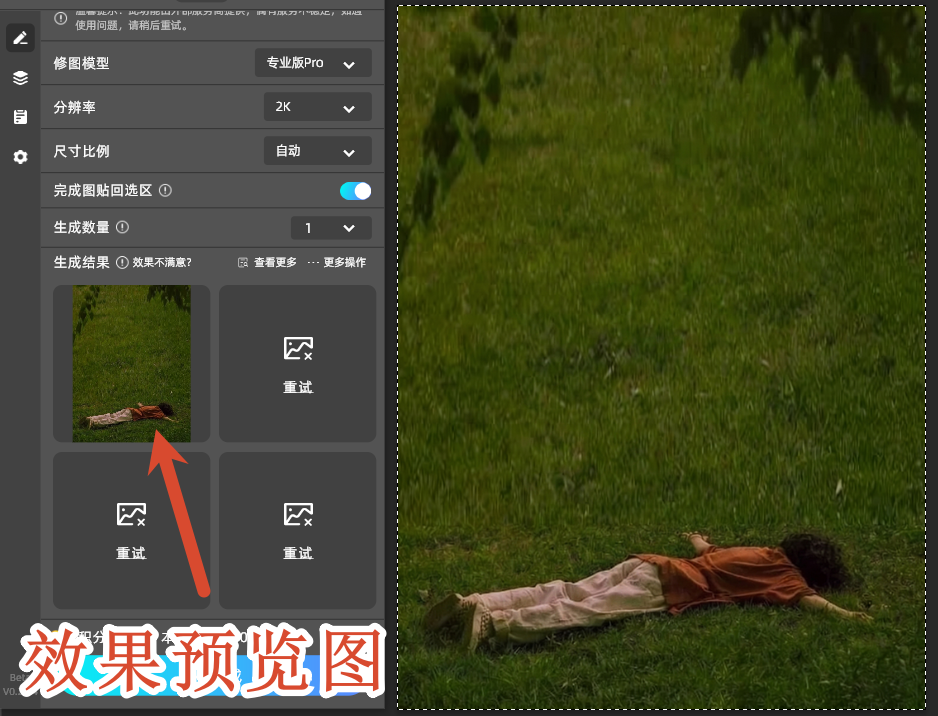Select the generated result thumbnail of person on grass
This screenshot has height=716, width=938.
click(132, 364)
